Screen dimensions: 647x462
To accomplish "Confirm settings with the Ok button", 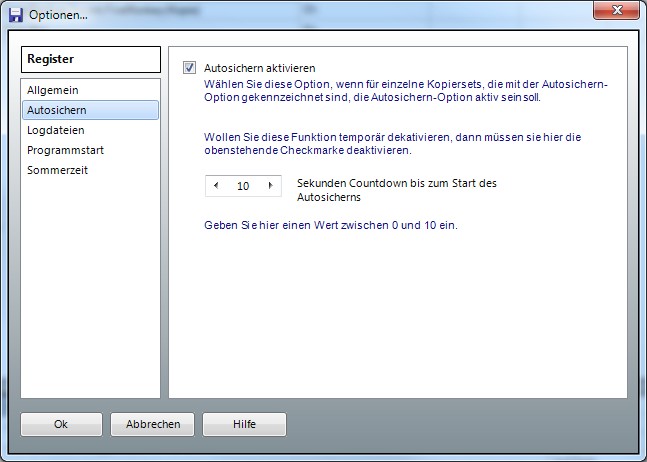I will (x=61, y=424).
